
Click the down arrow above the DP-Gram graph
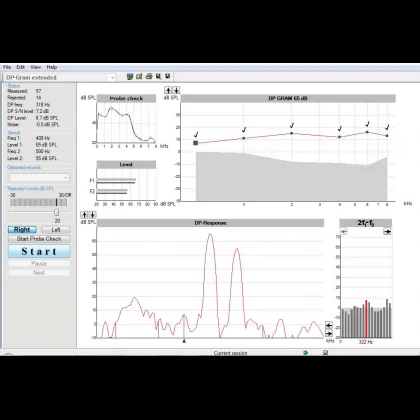(176, 90)
